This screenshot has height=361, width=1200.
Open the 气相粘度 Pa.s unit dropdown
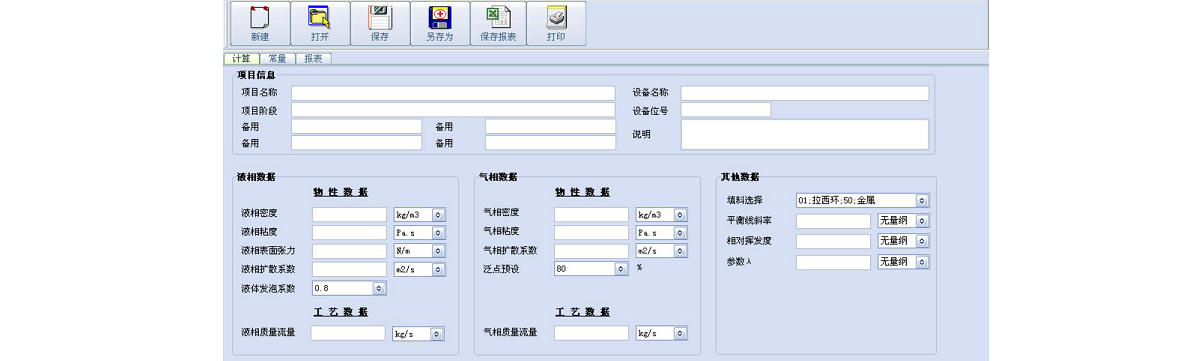coord(661,233)
